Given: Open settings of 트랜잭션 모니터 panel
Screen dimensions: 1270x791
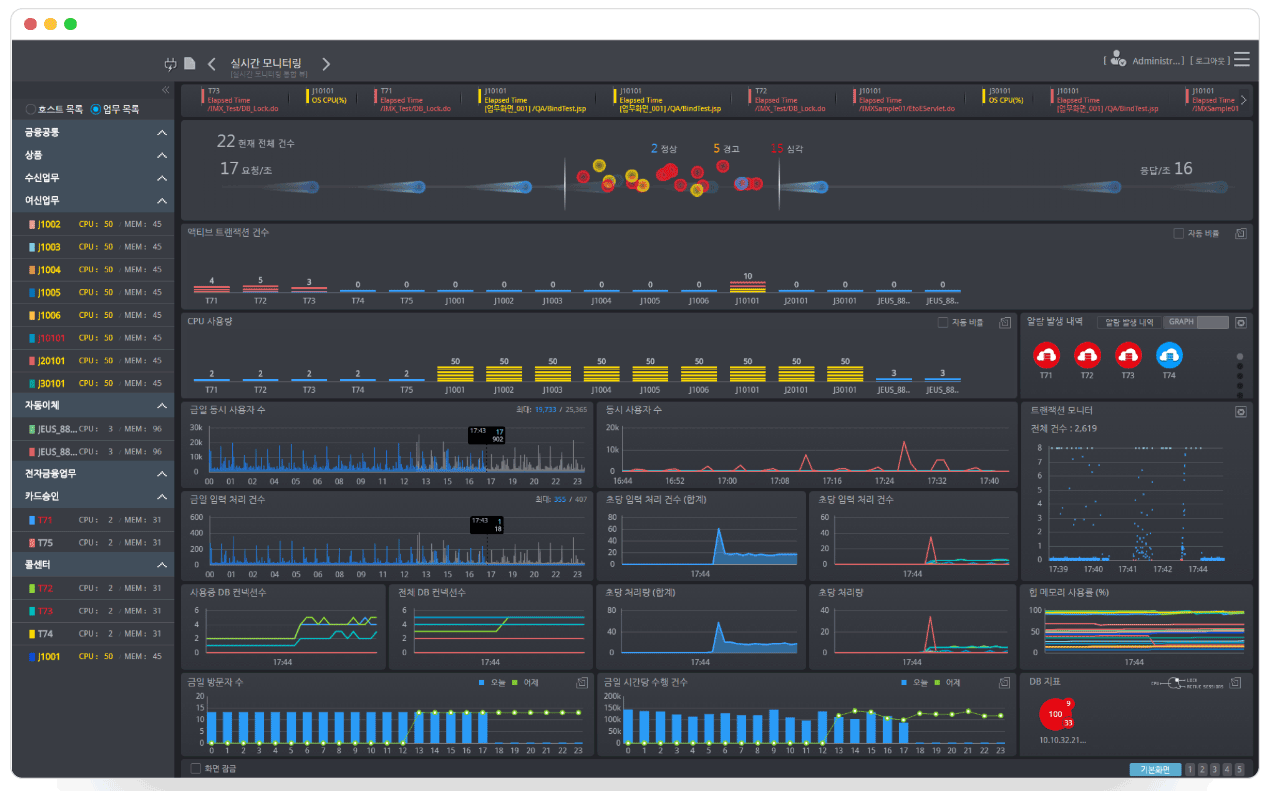Looking at the screenshot, I should click(x=1241, y=411).
